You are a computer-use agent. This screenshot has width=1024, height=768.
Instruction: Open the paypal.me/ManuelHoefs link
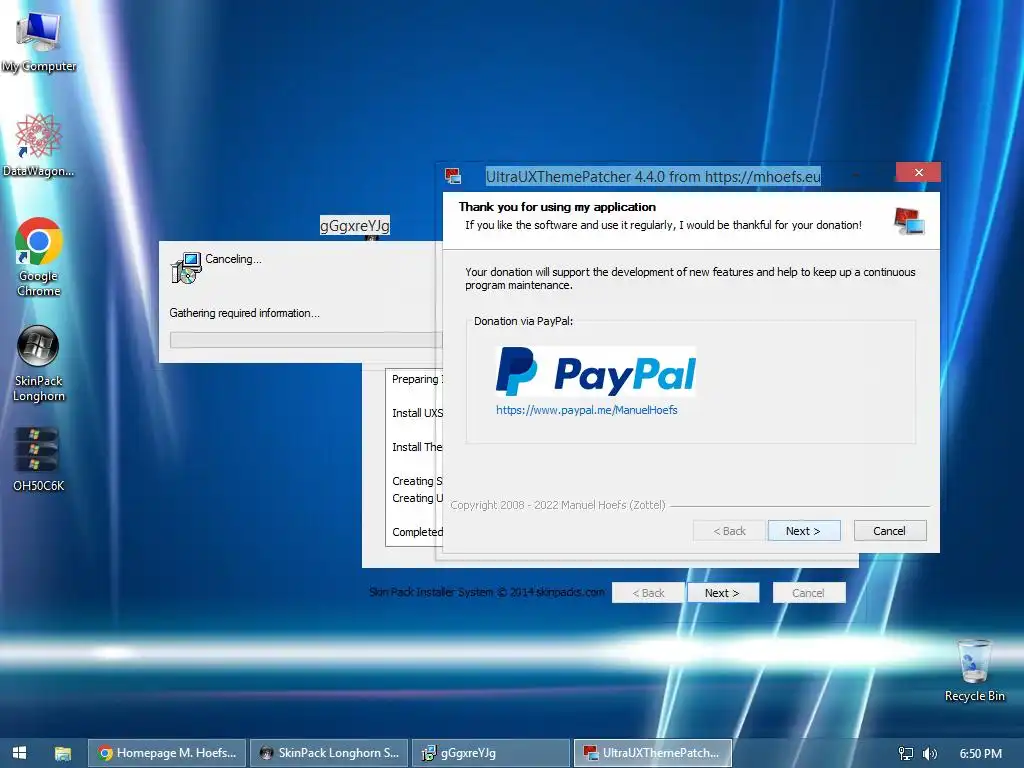point(586,410)
